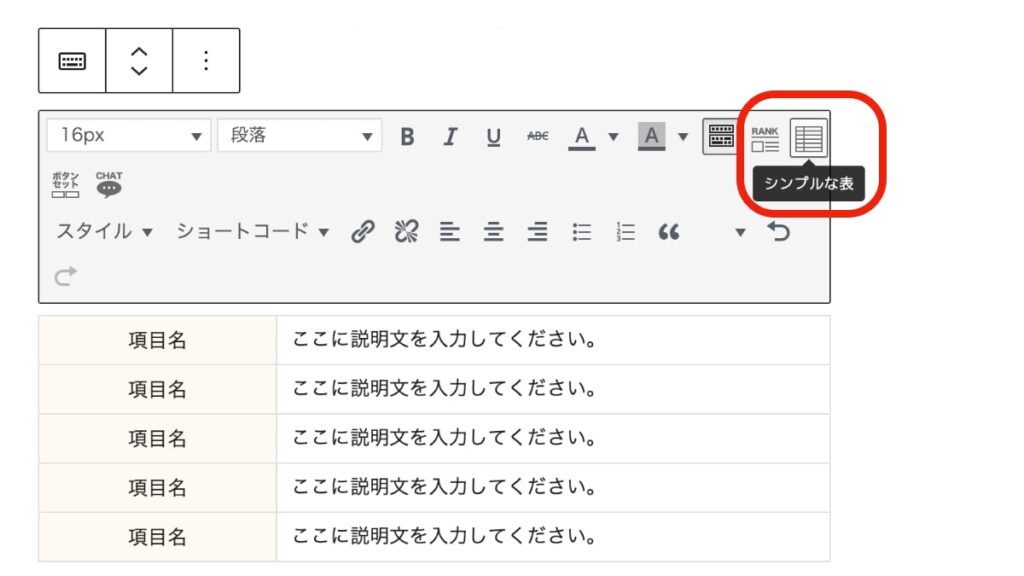Image resolution: width=1024 pixels, height=576 pixels.
Task: Insert a ボタンセット button set
Action: (65, 184)
